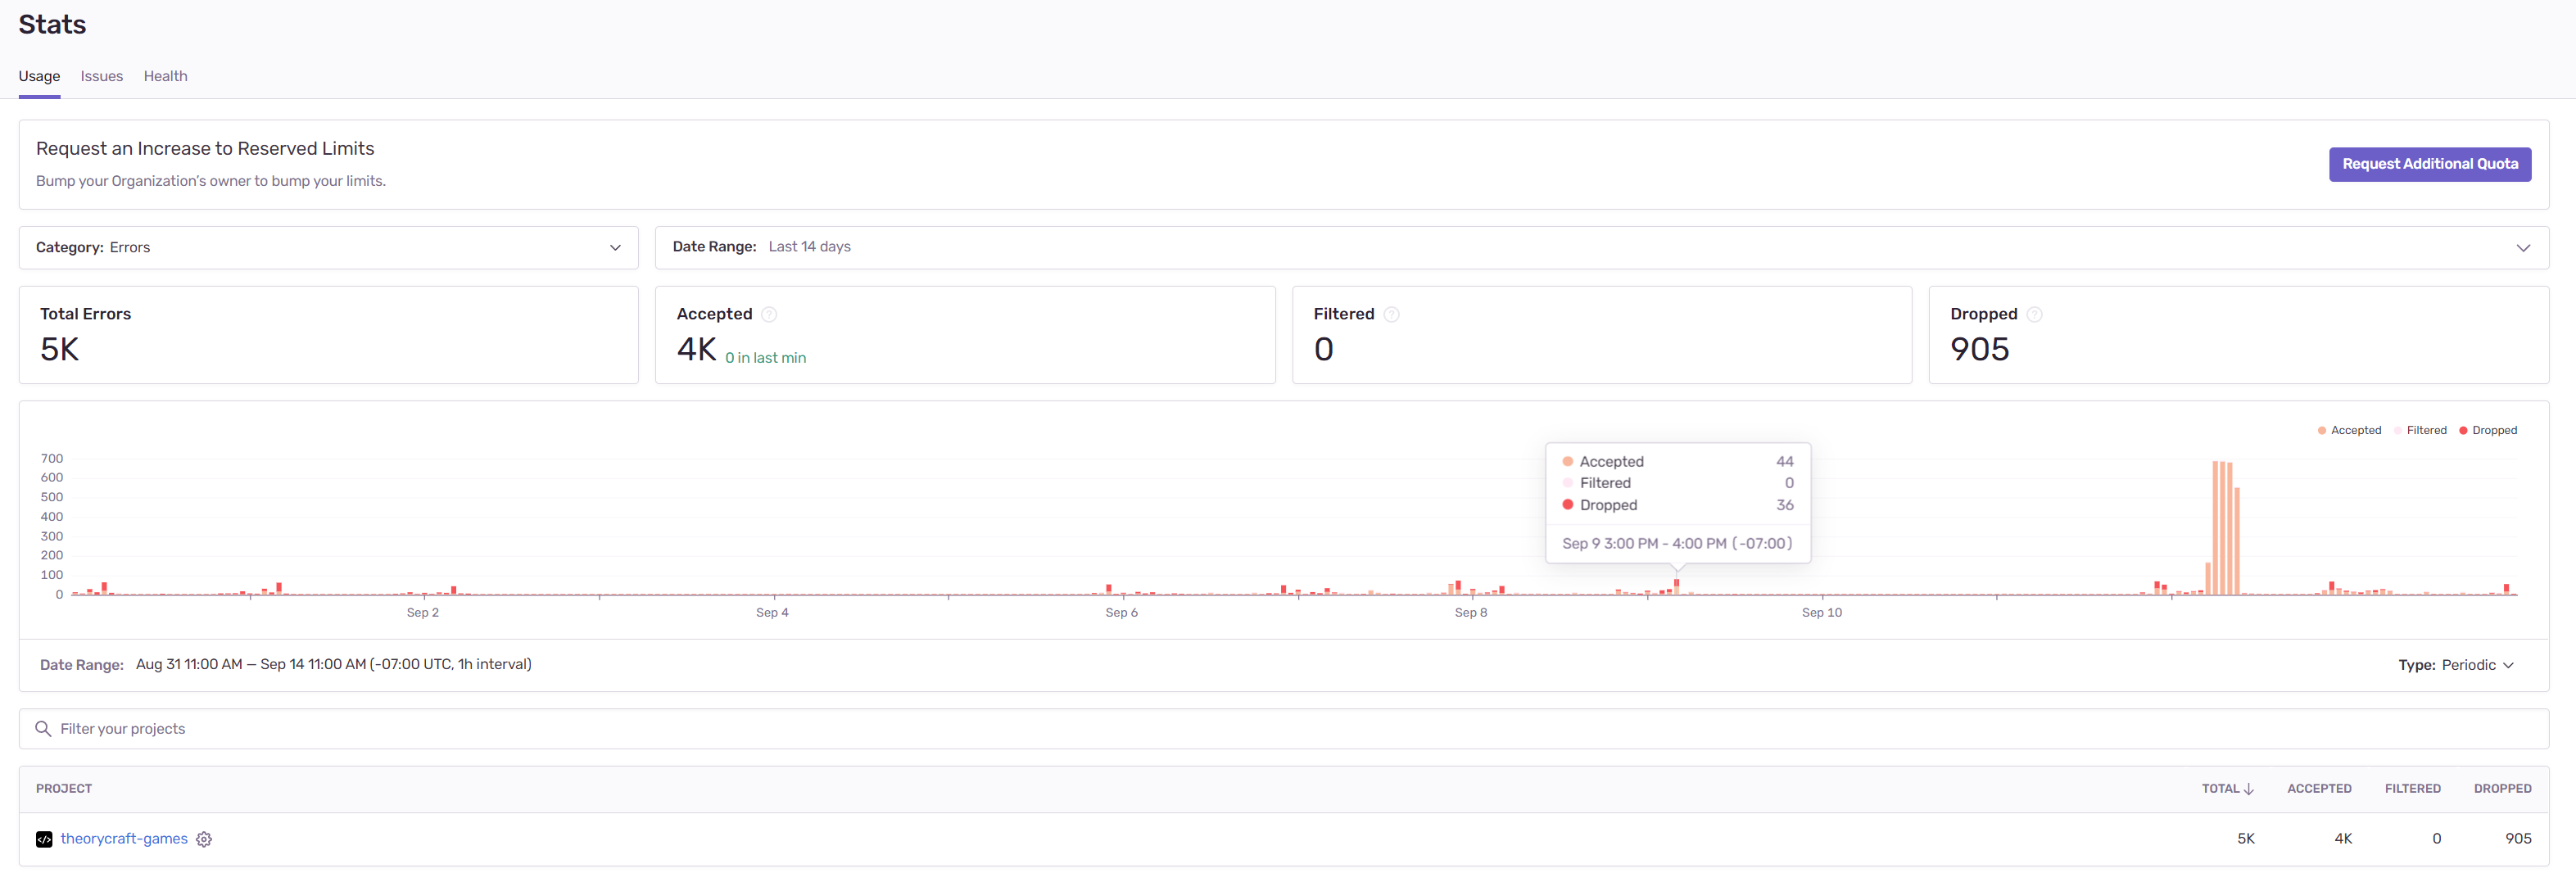Click the 4K value in Accepted card

pyautogui.click(x=696, y=349)
